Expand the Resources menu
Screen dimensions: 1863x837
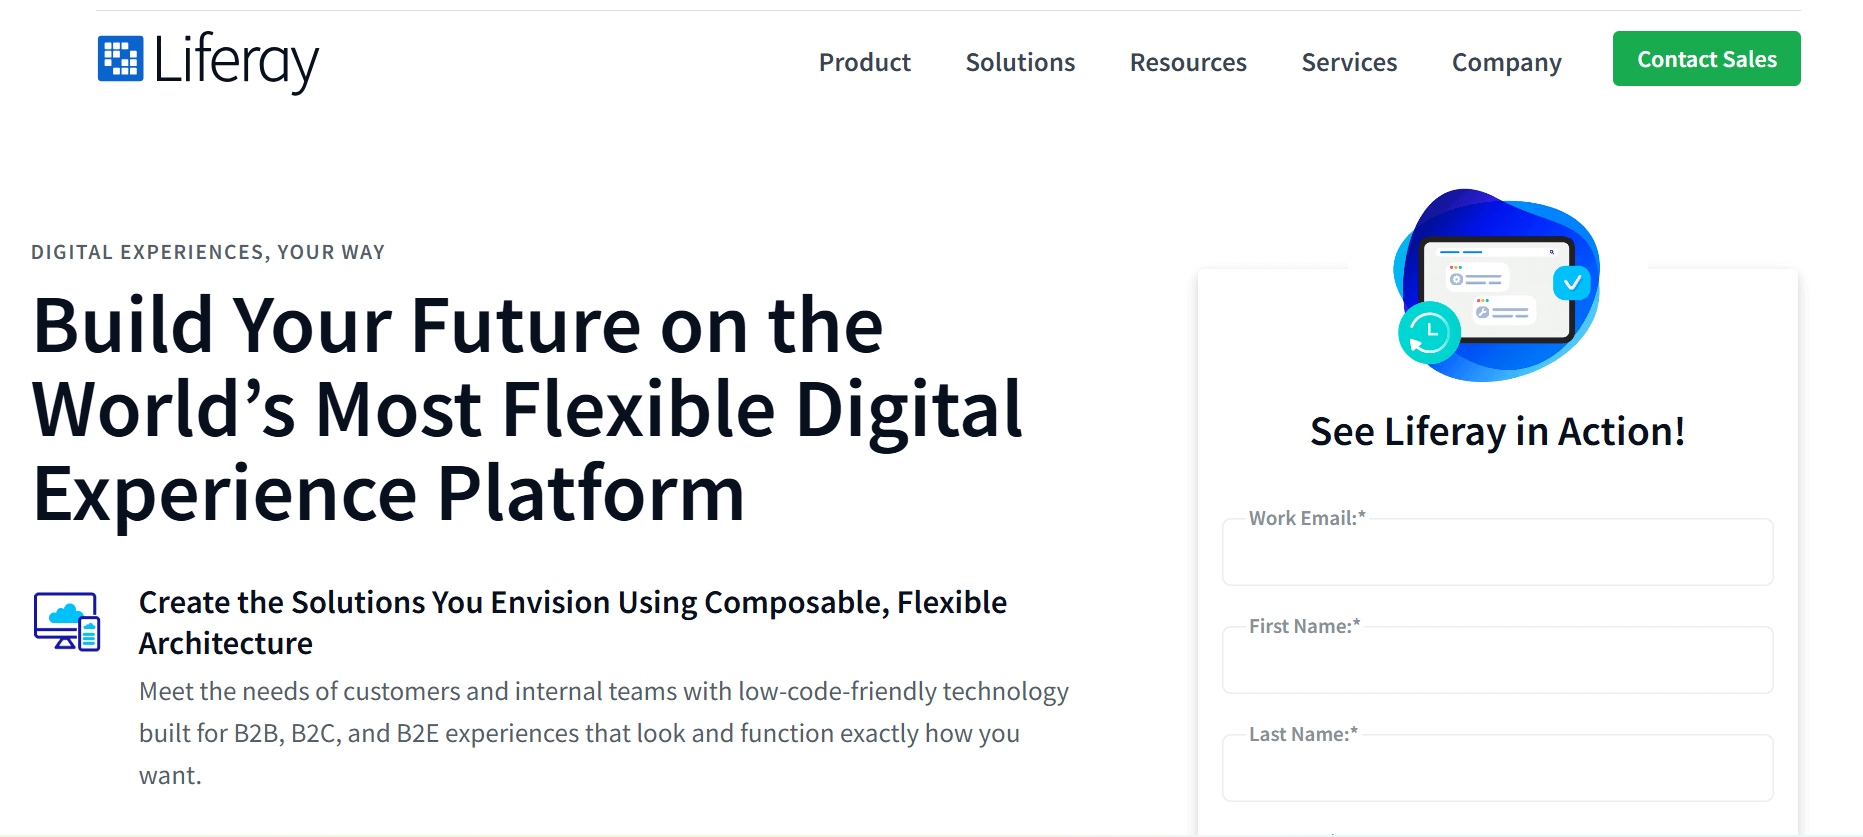coord(1188,62)
